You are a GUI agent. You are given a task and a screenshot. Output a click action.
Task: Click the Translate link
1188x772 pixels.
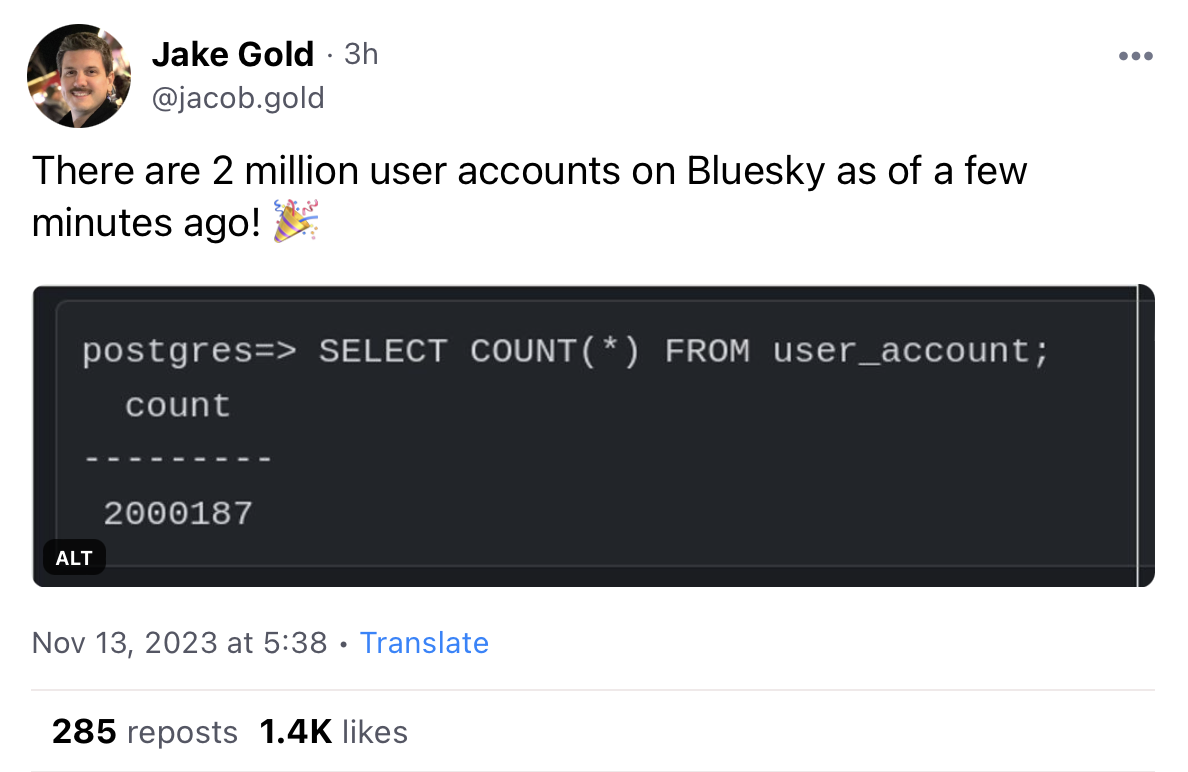pos(424,642)
